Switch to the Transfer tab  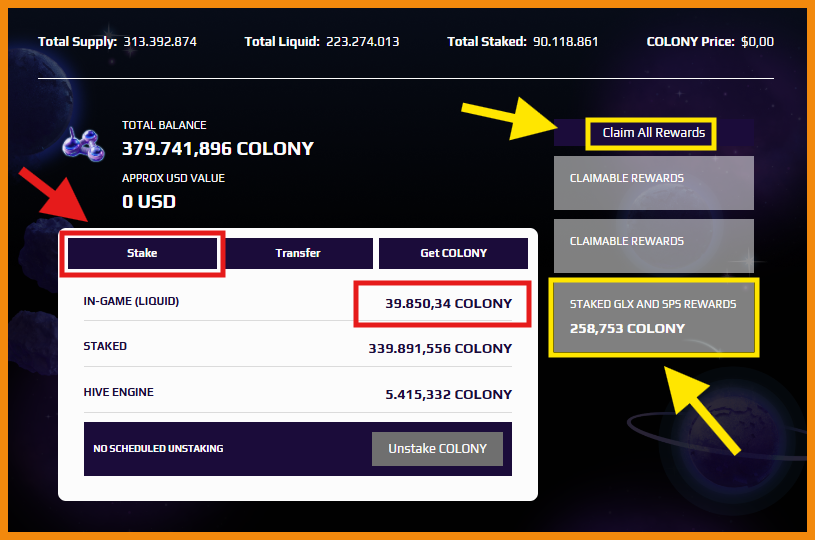pyautogui.click(x=298, y=253)
